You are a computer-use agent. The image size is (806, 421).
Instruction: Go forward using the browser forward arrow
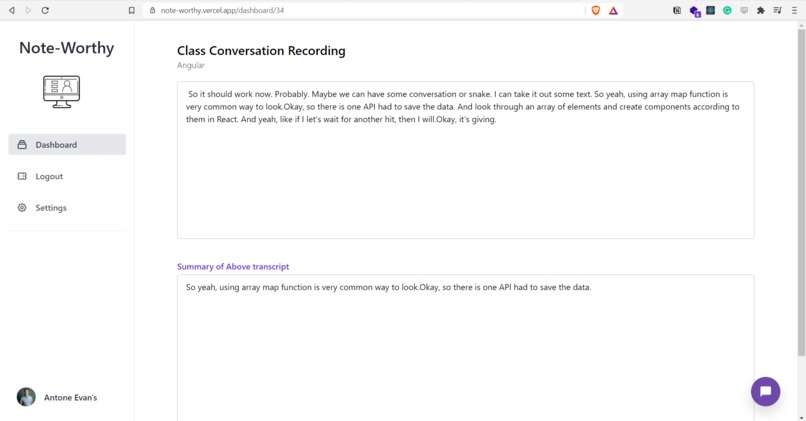[28, 10]
